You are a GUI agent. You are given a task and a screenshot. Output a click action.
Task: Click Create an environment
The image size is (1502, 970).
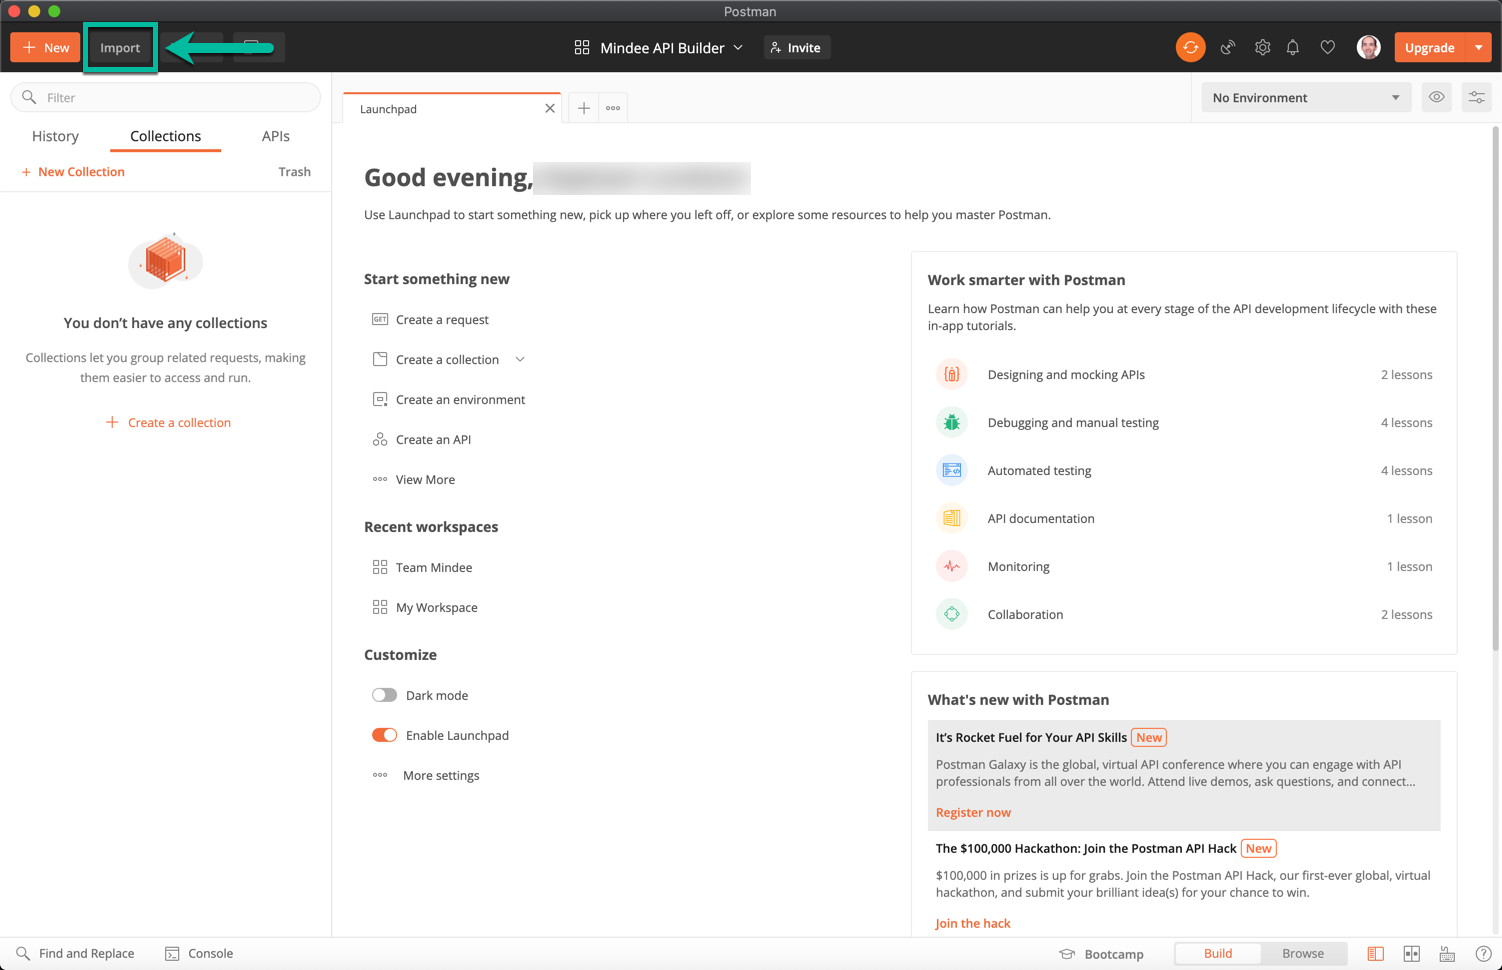(449, 399)
